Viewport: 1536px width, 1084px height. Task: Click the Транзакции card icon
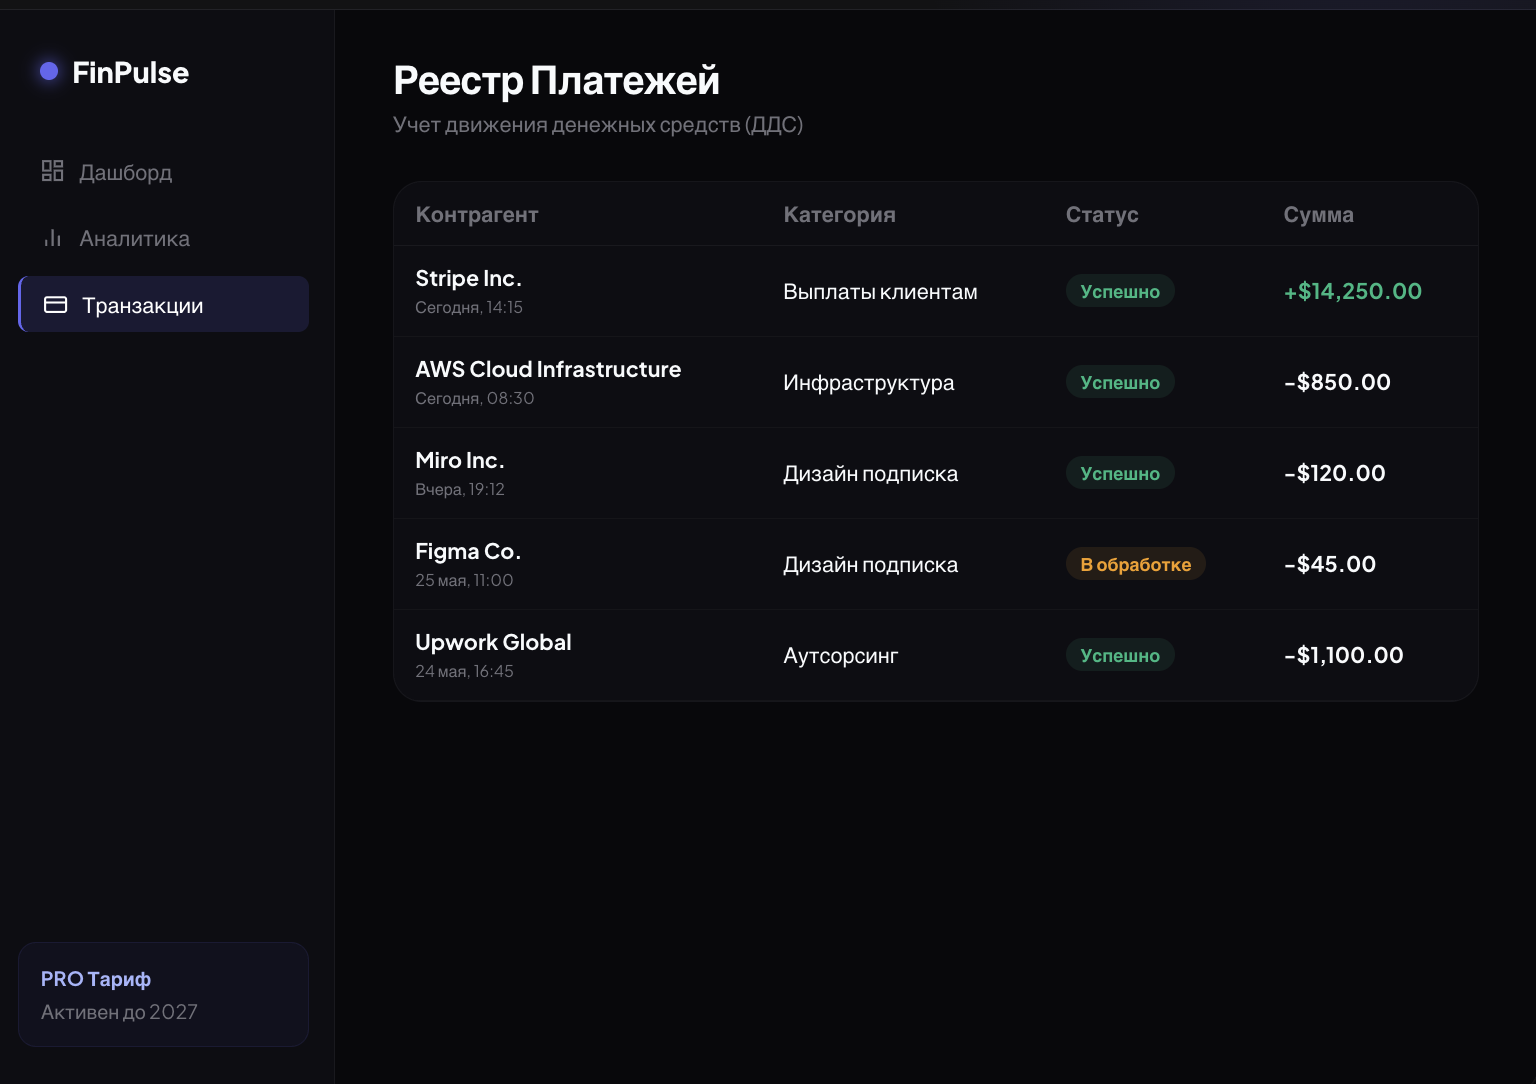click(x=56, y=304)
